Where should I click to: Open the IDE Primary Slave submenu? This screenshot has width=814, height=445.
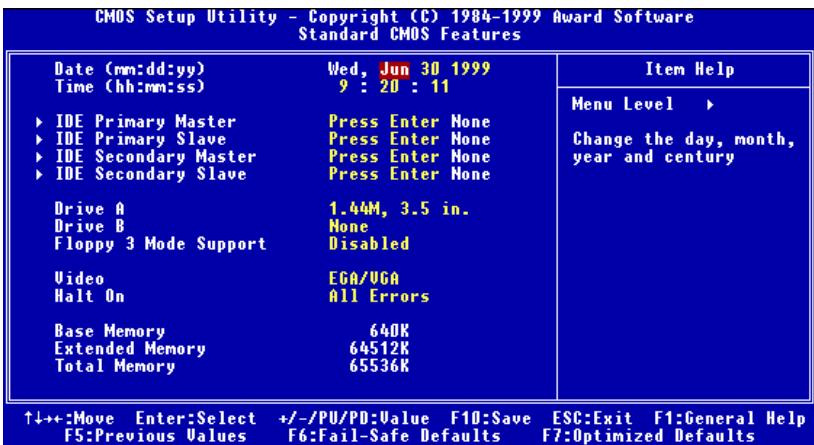[x=140, y=140]
